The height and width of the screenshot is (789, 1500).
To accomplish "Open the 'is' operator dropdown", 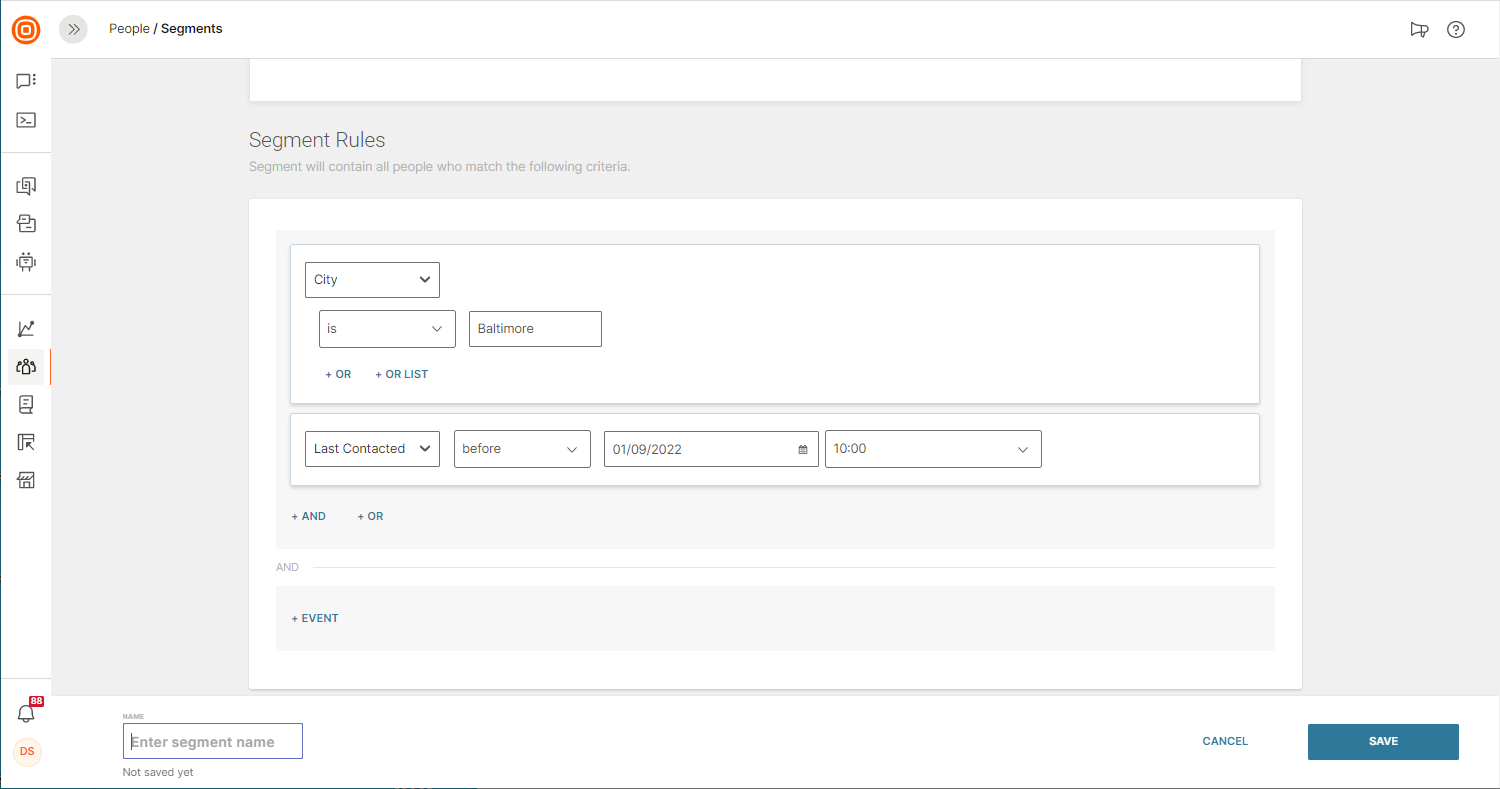I will pos(387,329).
